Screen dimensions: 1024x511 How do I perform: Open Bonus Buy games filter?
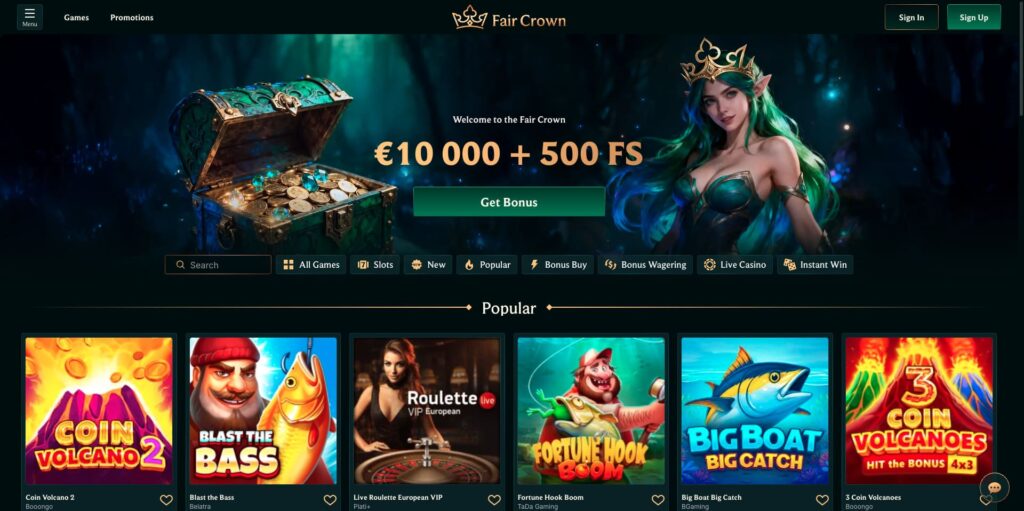tap(558, 265)
